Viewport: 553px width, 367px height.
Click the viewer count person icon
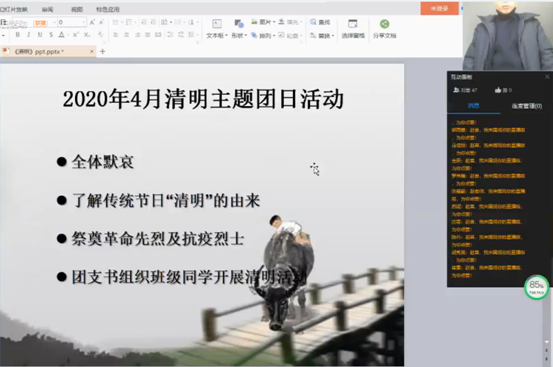tap(456, 90)
